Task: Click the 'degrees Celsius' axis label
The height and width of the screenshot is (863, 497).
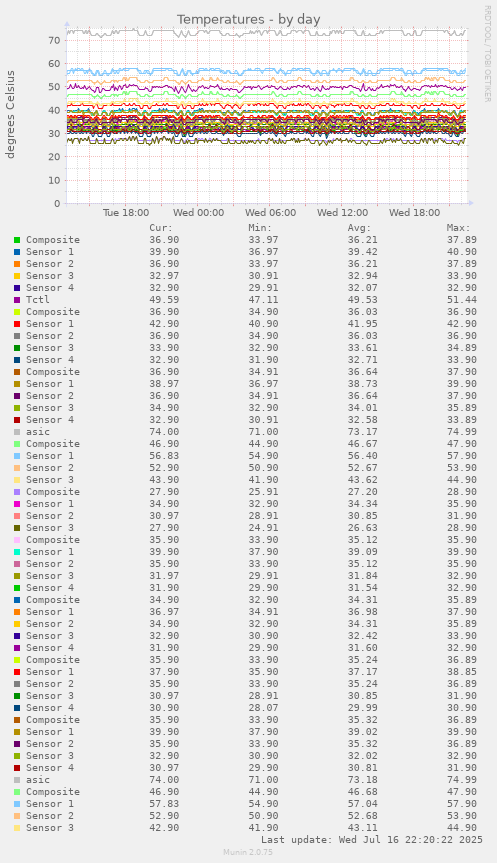Action: [x=10, y=114]
